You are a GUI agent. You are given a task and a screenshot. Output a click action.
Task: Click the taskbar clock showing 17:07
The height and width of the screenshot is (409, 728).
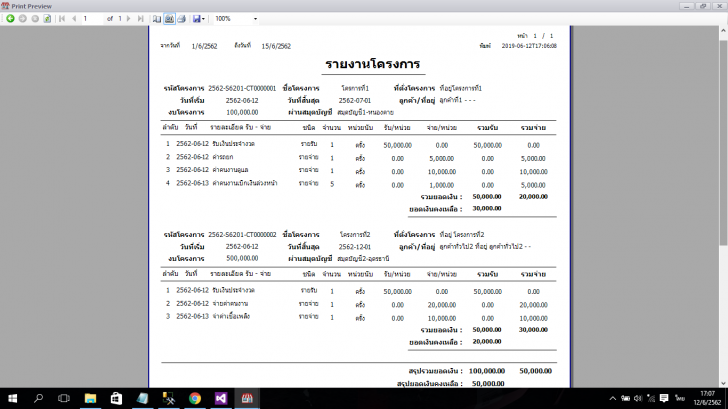click(x=707, y=398)
